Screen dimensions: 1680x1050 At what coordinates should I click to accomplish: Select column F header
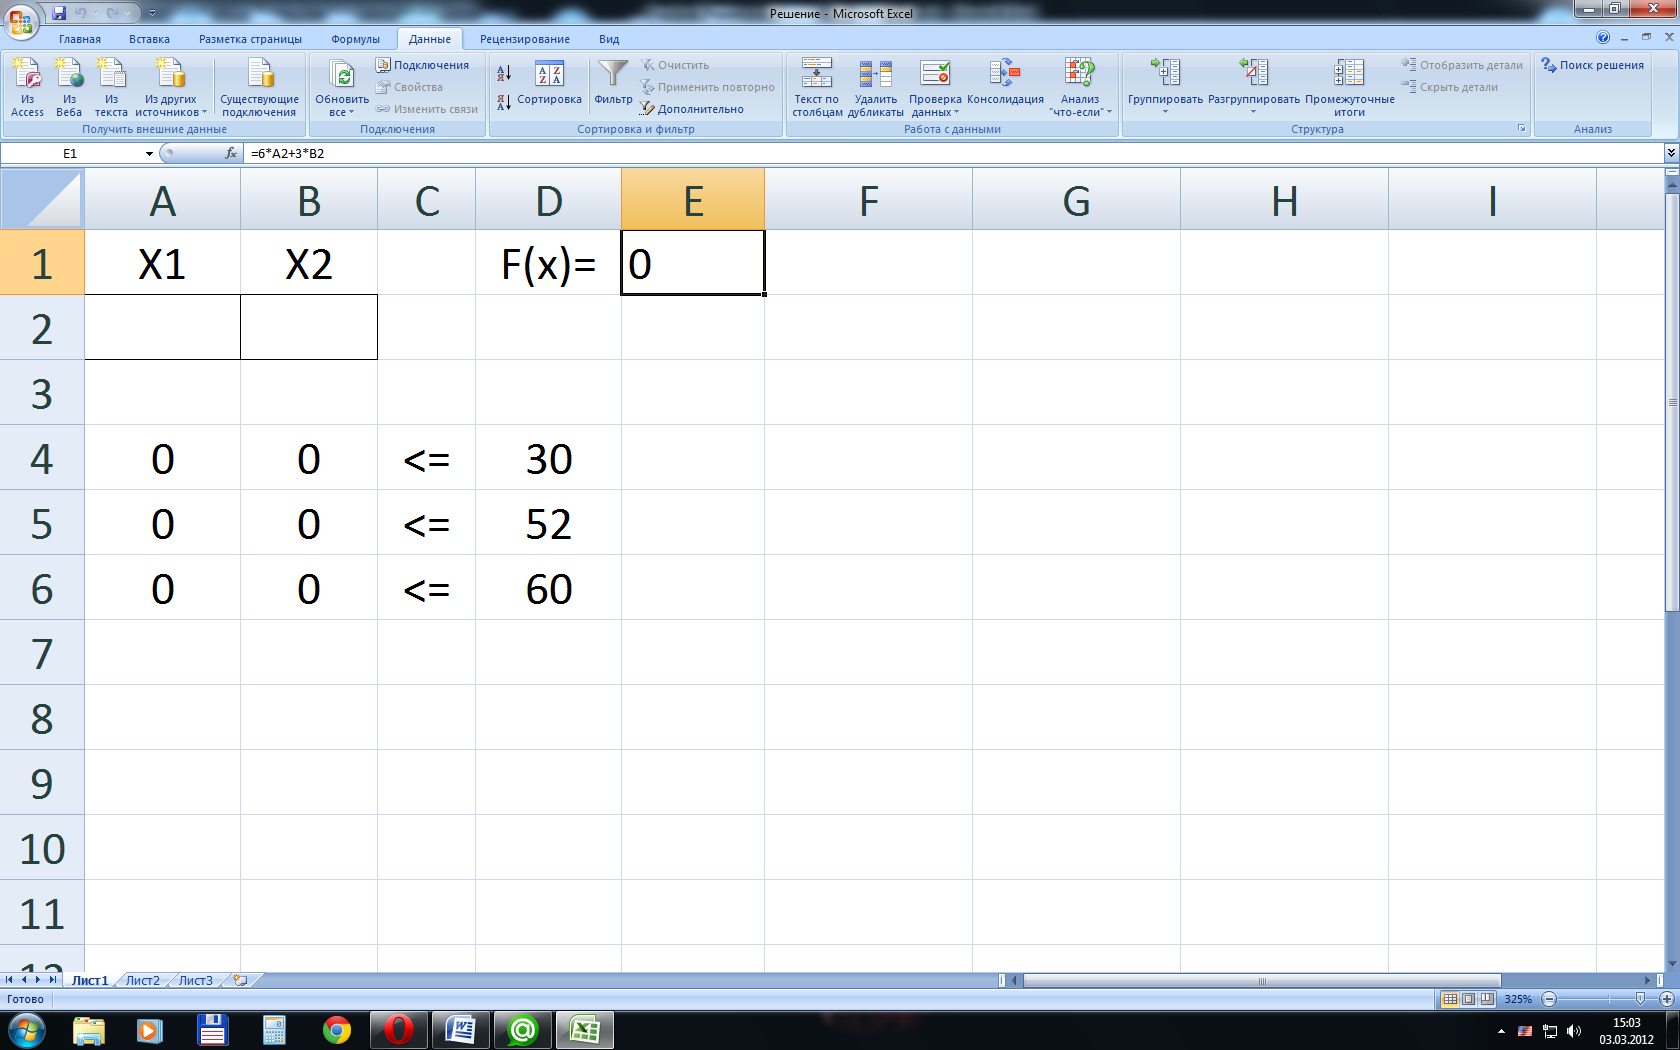(868, 199)
